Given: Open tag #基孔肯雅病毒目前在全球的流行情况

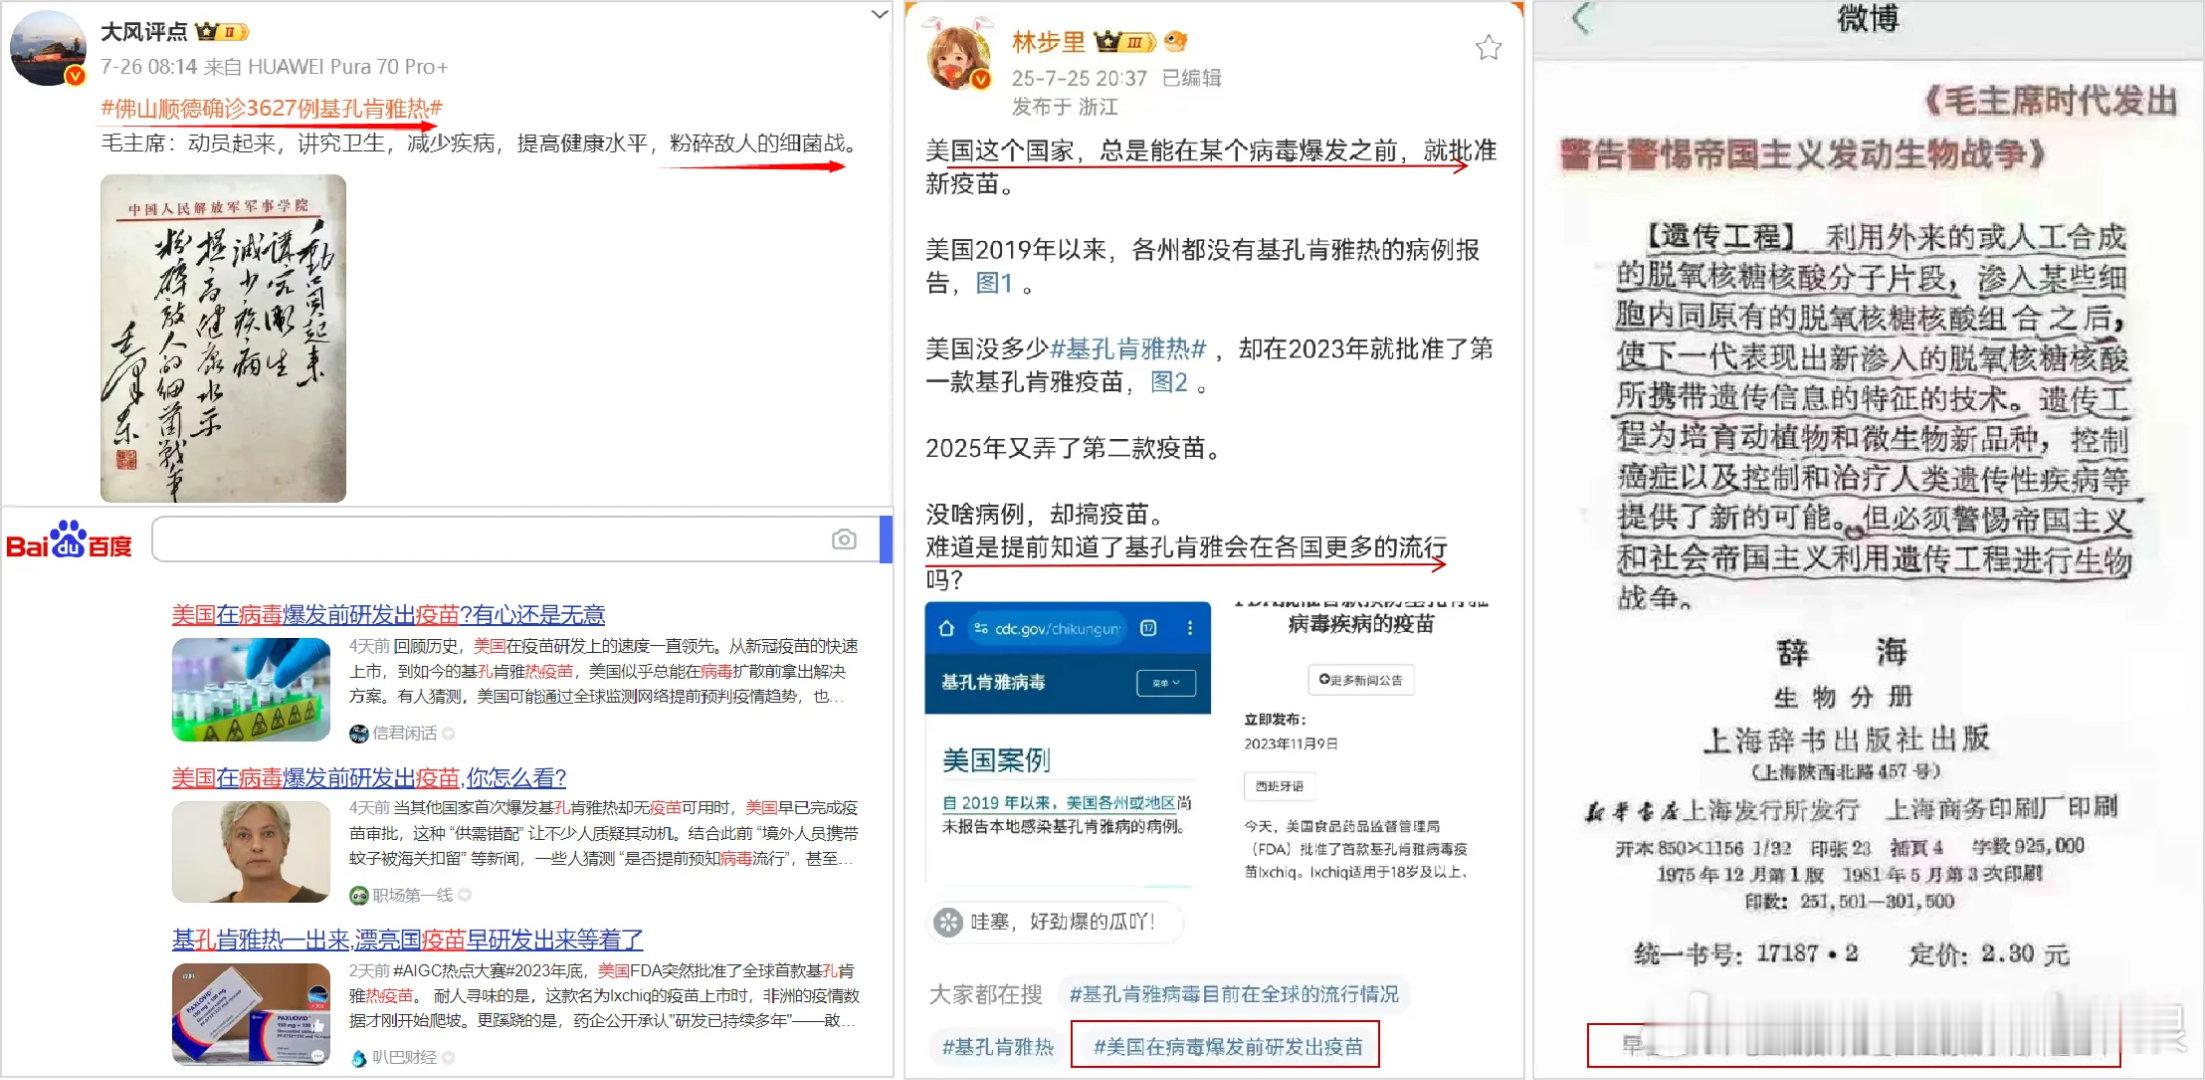Looking at the screenshot, I should click(1234, 994).
